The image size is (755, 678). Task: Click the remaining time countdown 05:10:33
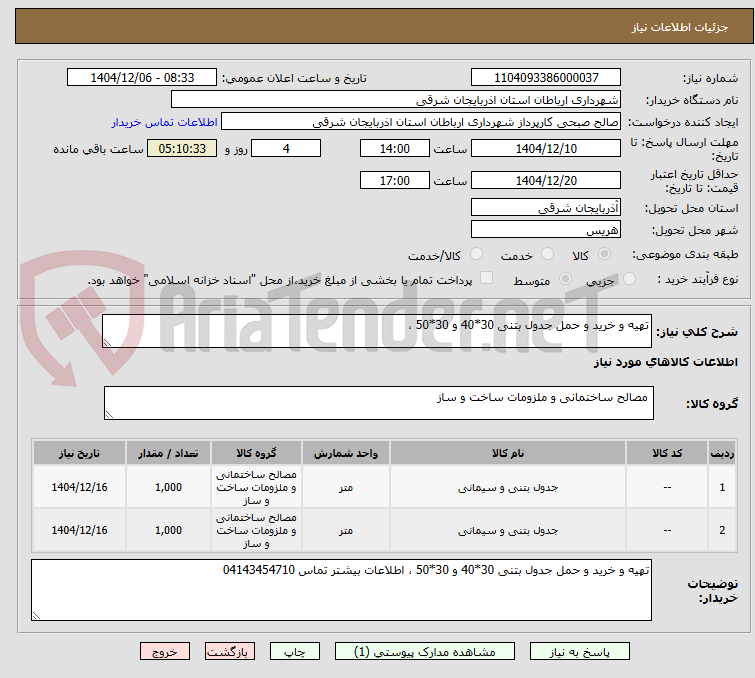pyautogui.click(x=182, y=148)
